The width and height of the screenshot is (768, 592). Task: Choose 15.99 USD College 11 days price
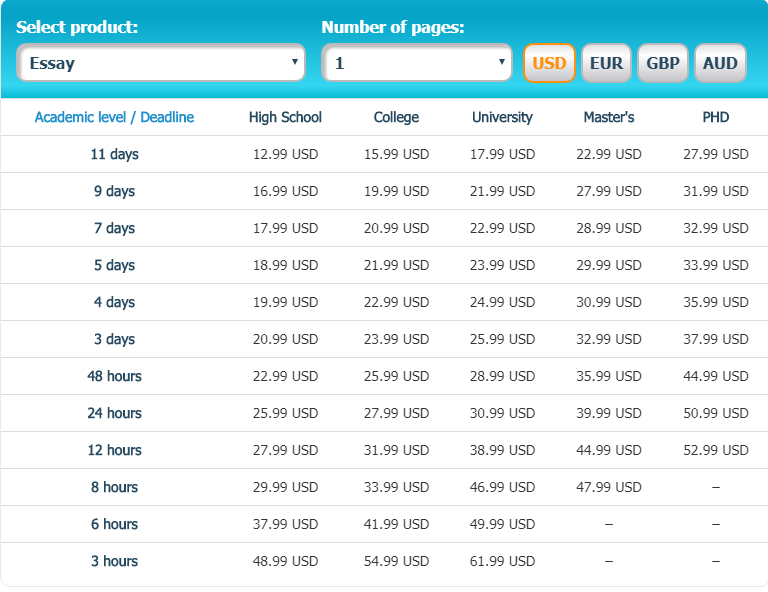(x=396, y=154)
